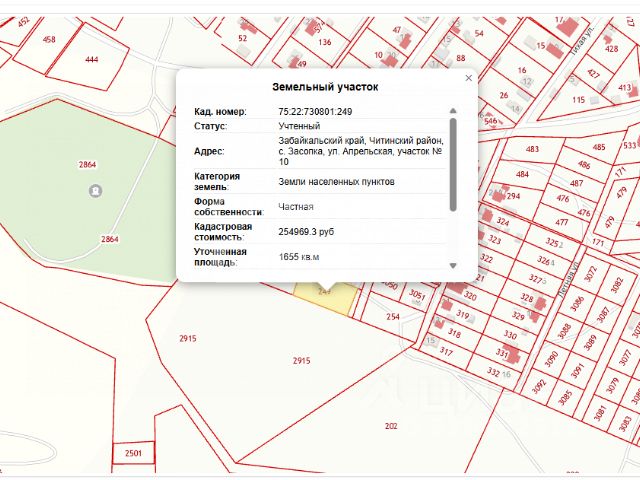
Task: Select parcel 318 on the map
Action: pyautogui.click(x=454, y=333)
